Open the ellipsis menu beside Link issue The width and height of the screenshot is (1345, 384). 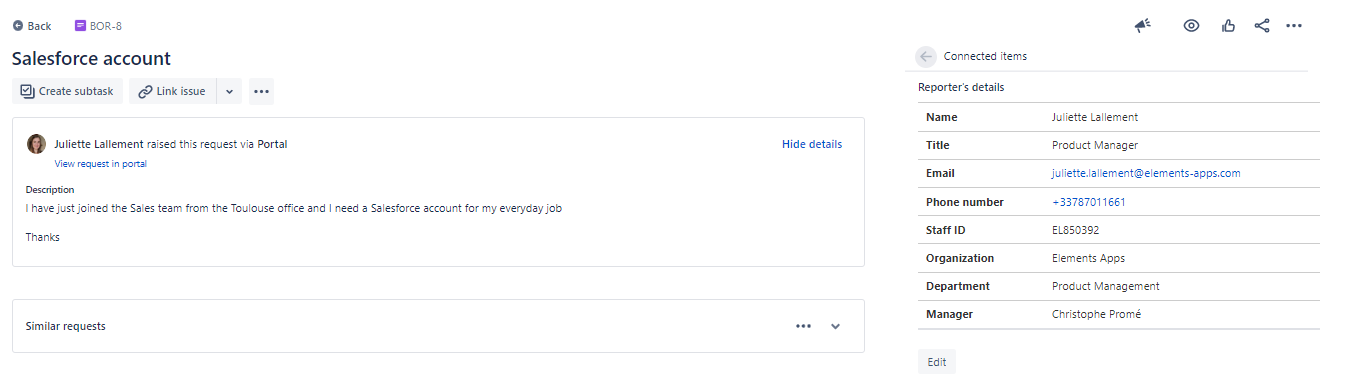pos(261,91)
